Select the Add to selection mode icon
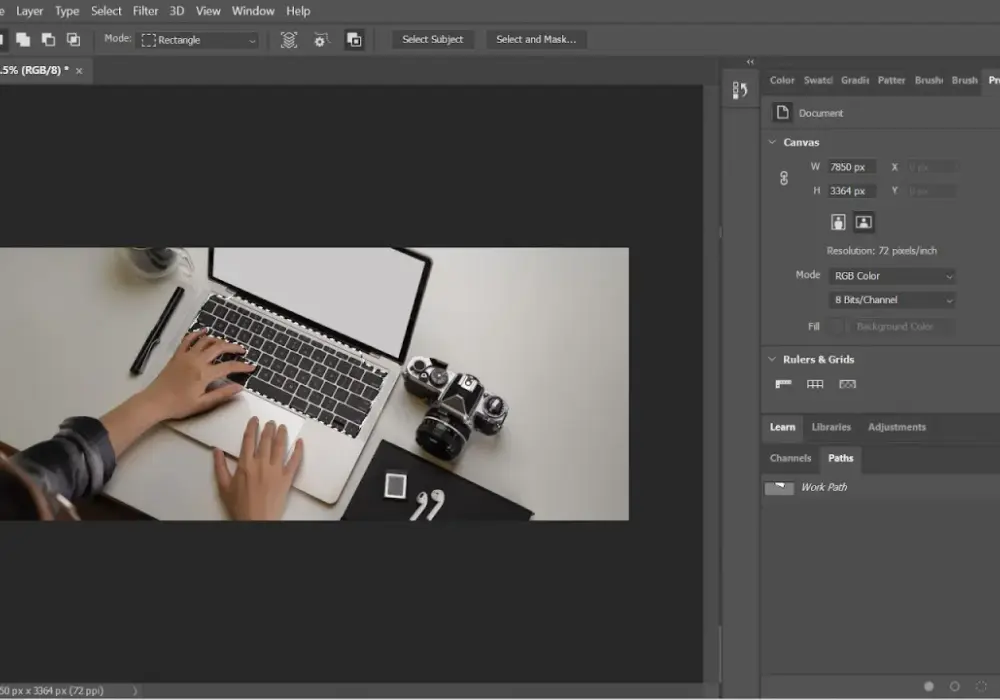 tap(23, 40)
